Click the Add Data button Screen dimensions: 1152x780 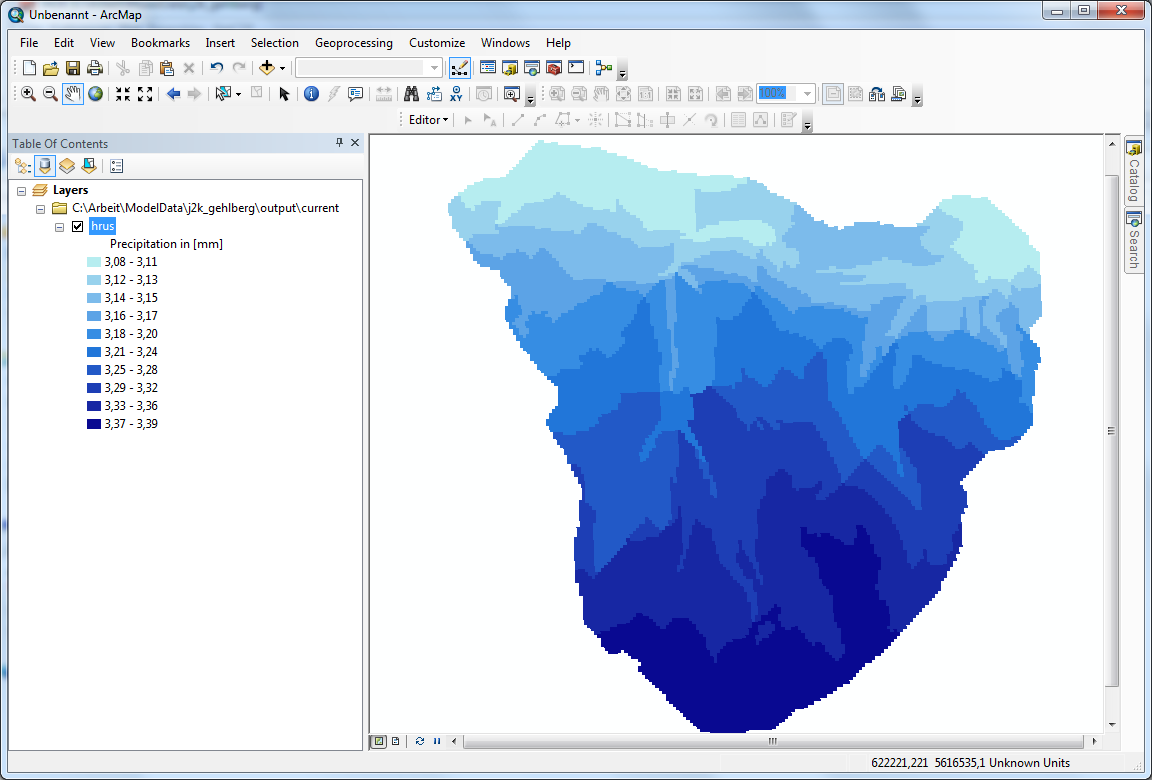pos(266,68)
